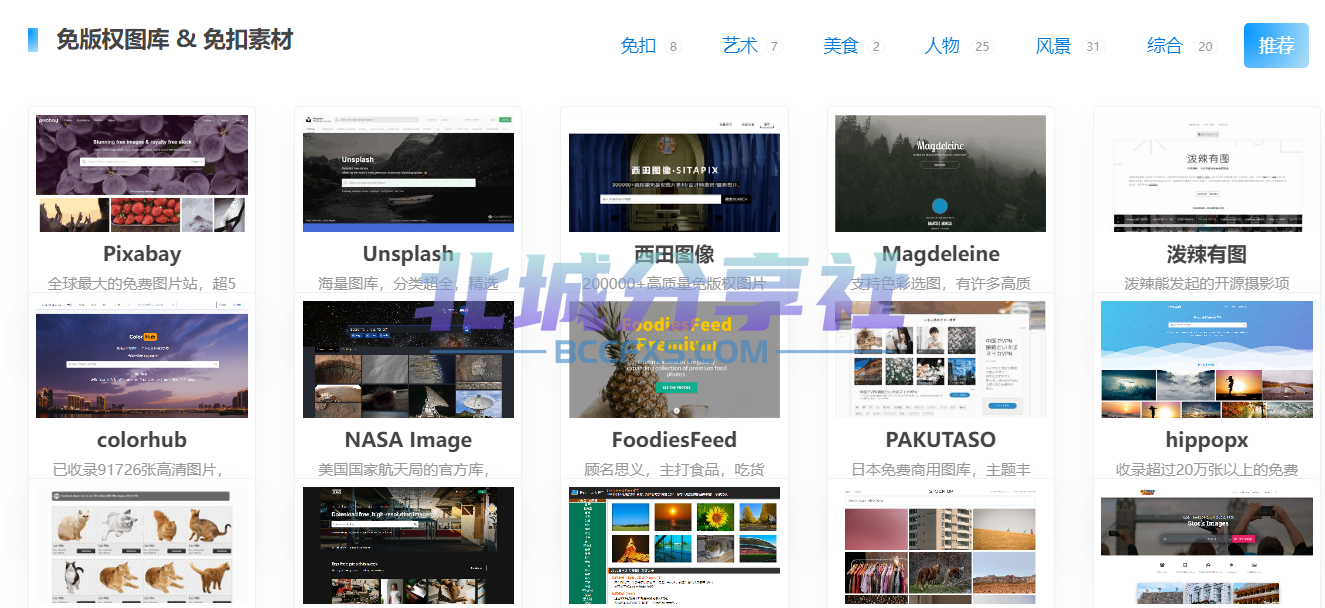
Task: Open the hippopx site thumbnail
Action: 1207,359
